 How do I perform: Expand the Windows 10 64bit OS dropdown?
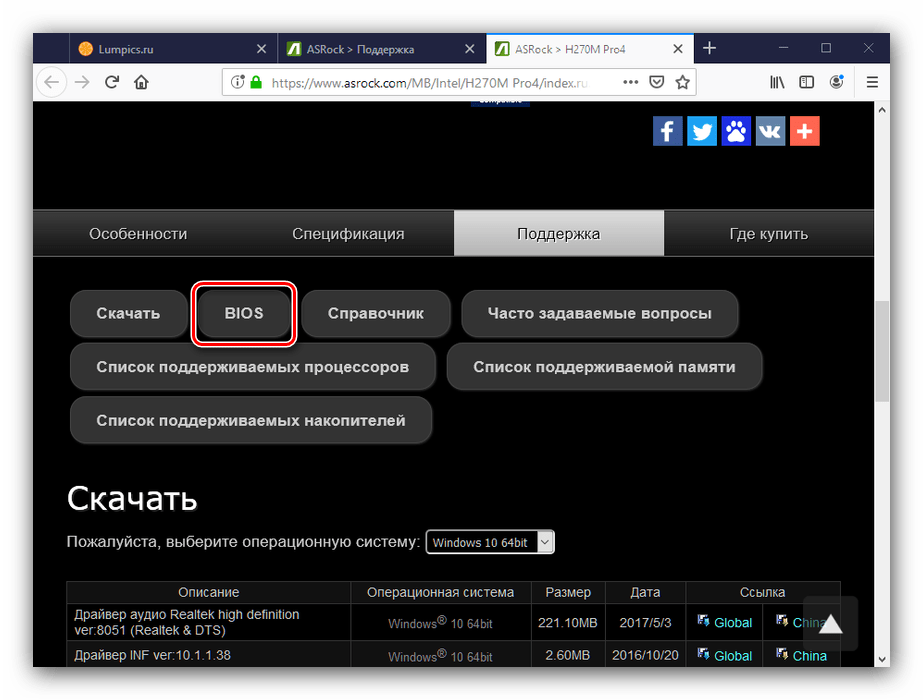point(490,542)
